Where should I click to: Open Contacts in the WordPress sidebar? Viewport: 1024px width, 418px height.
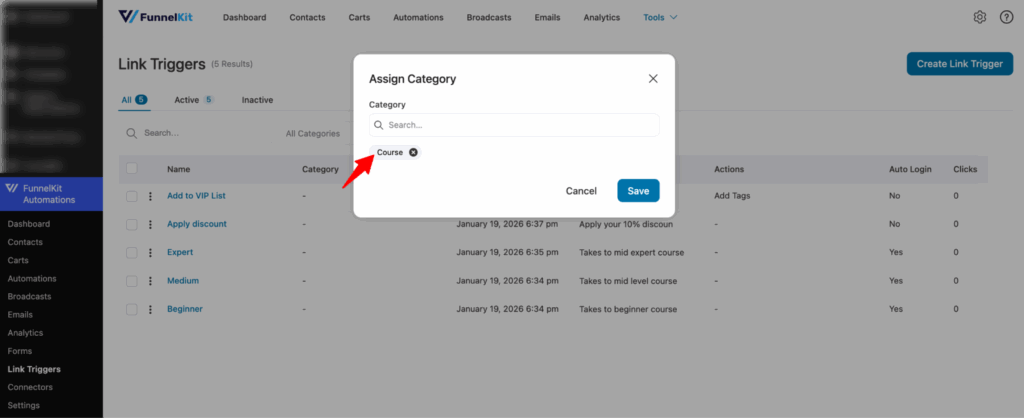[25, 242]
